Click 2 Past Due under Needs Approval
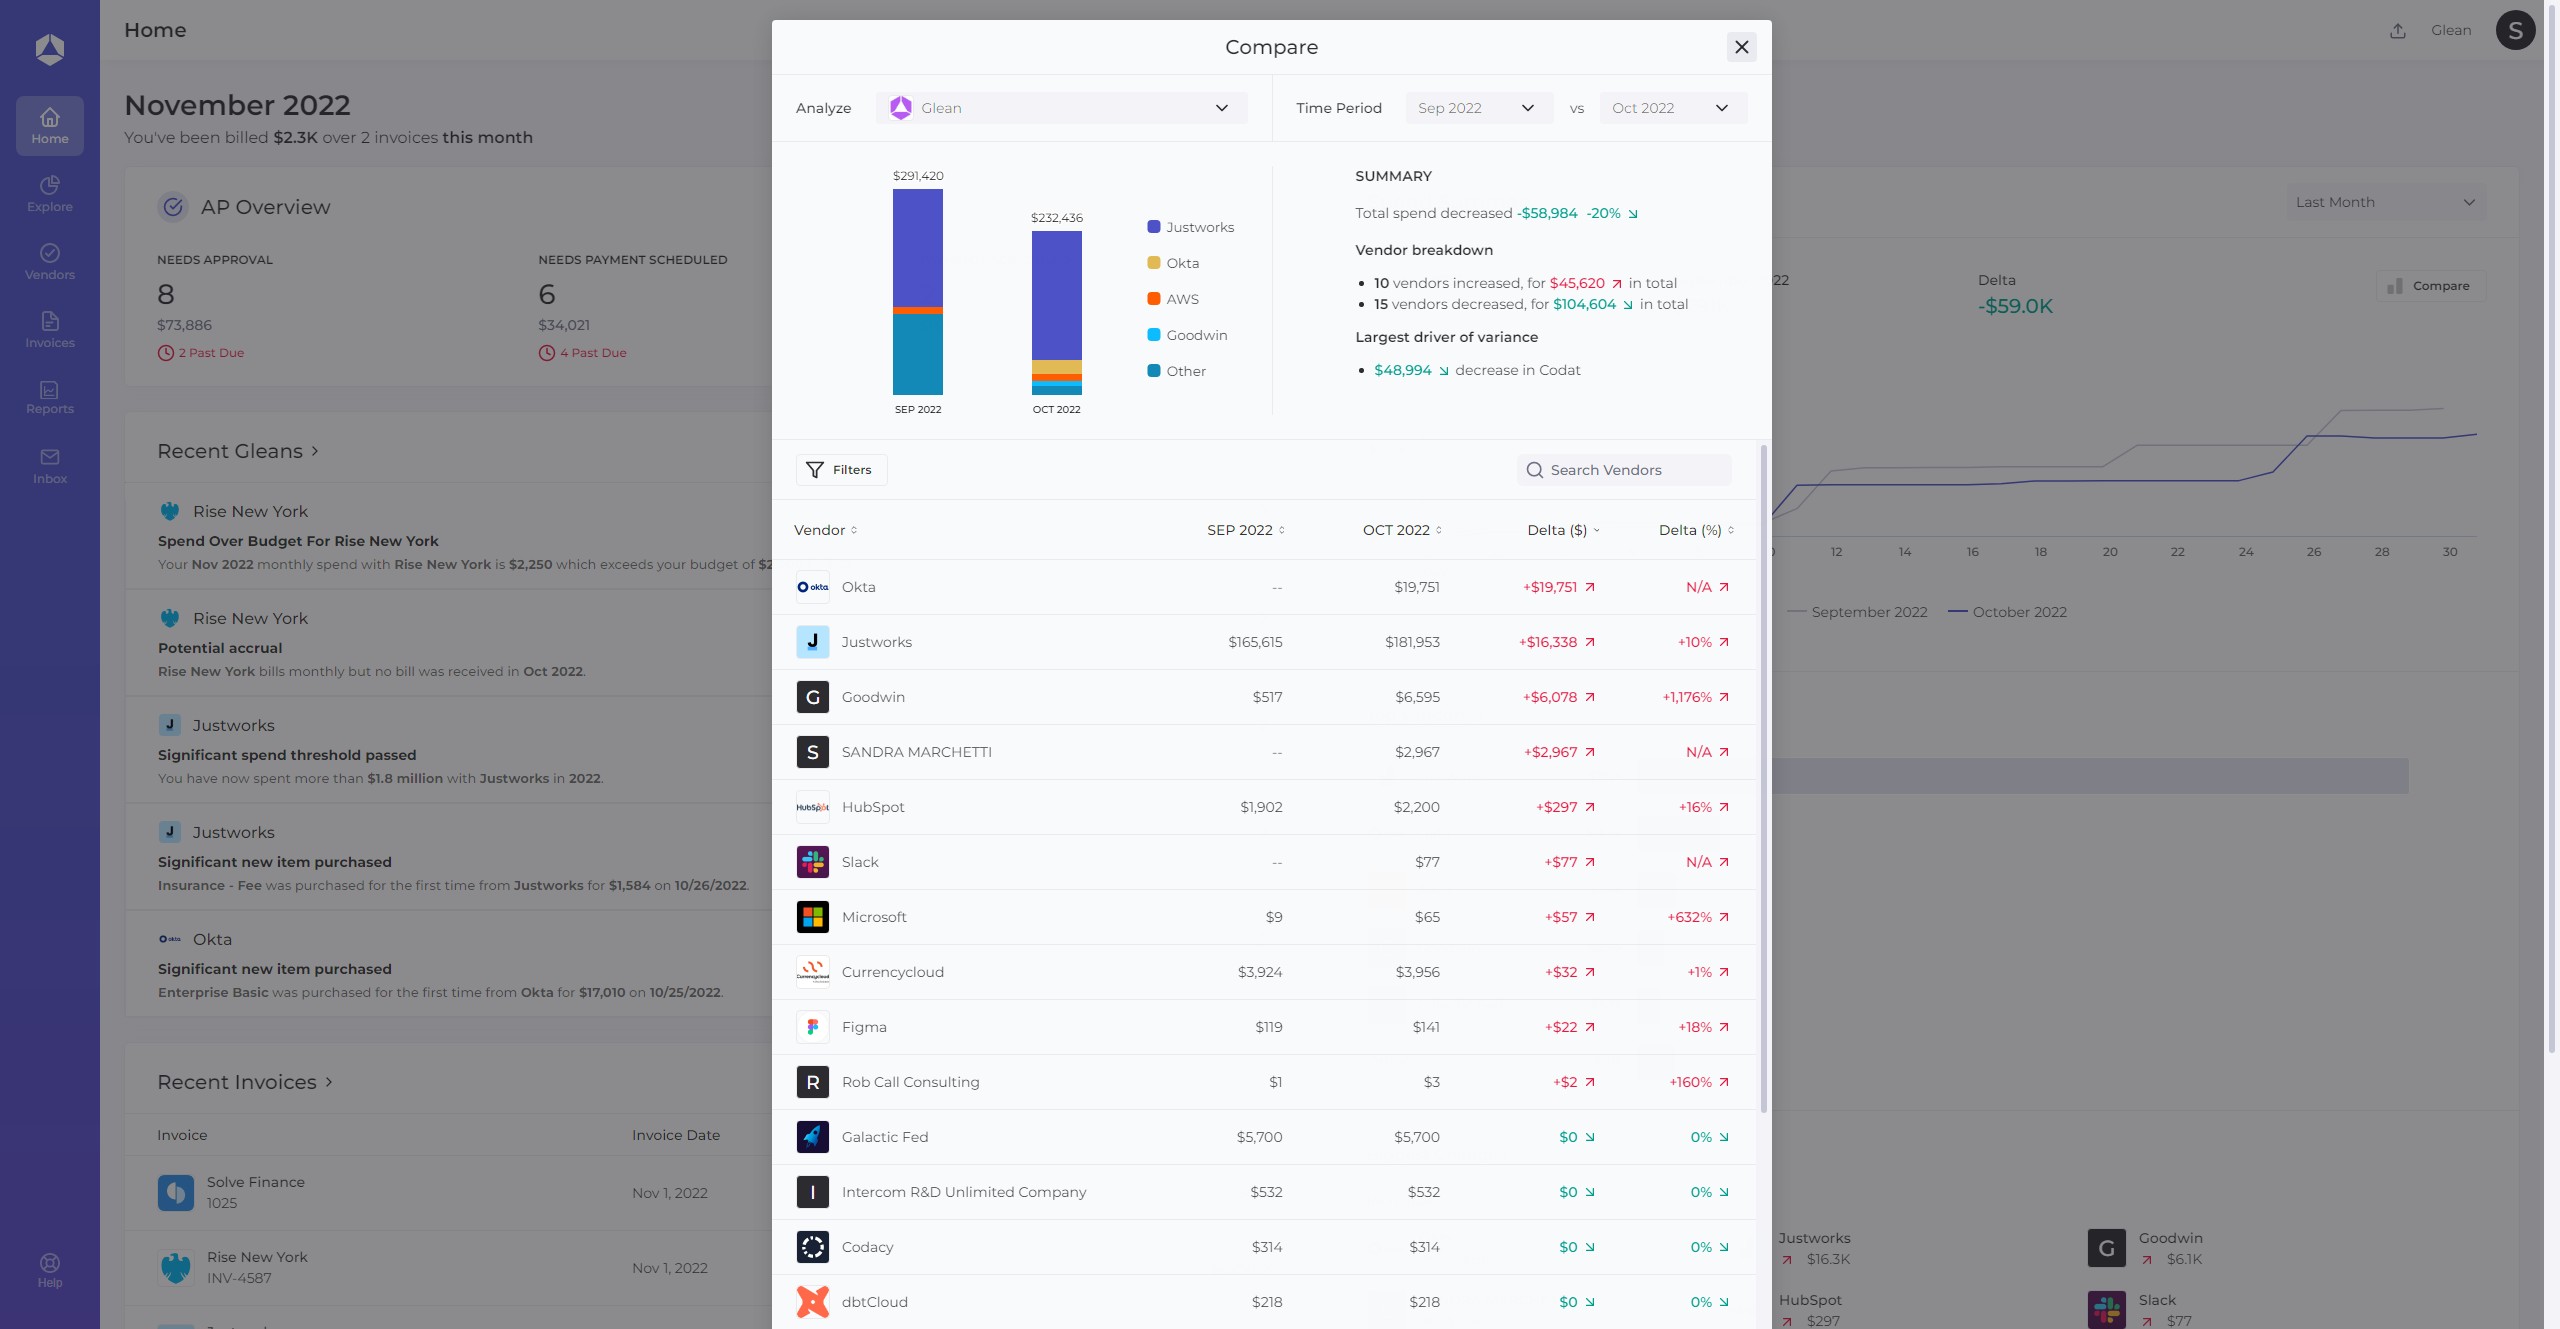 tap(201, 353)
